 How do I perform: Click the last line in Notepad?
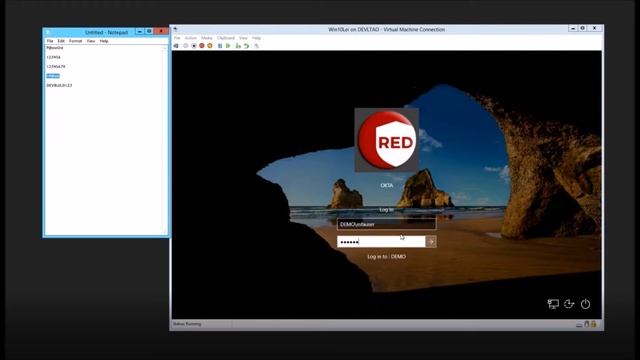(x=59, y=85)
